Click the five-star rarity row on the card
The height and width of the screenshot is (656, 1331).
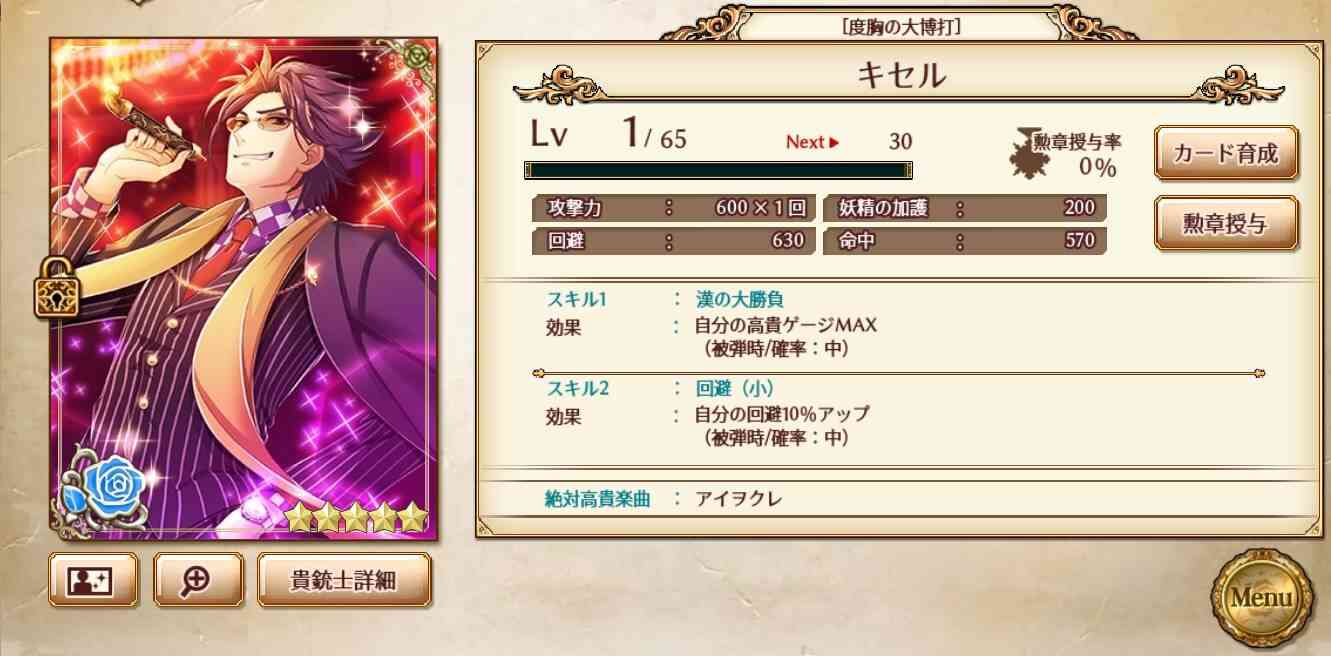tap(356, 517)
